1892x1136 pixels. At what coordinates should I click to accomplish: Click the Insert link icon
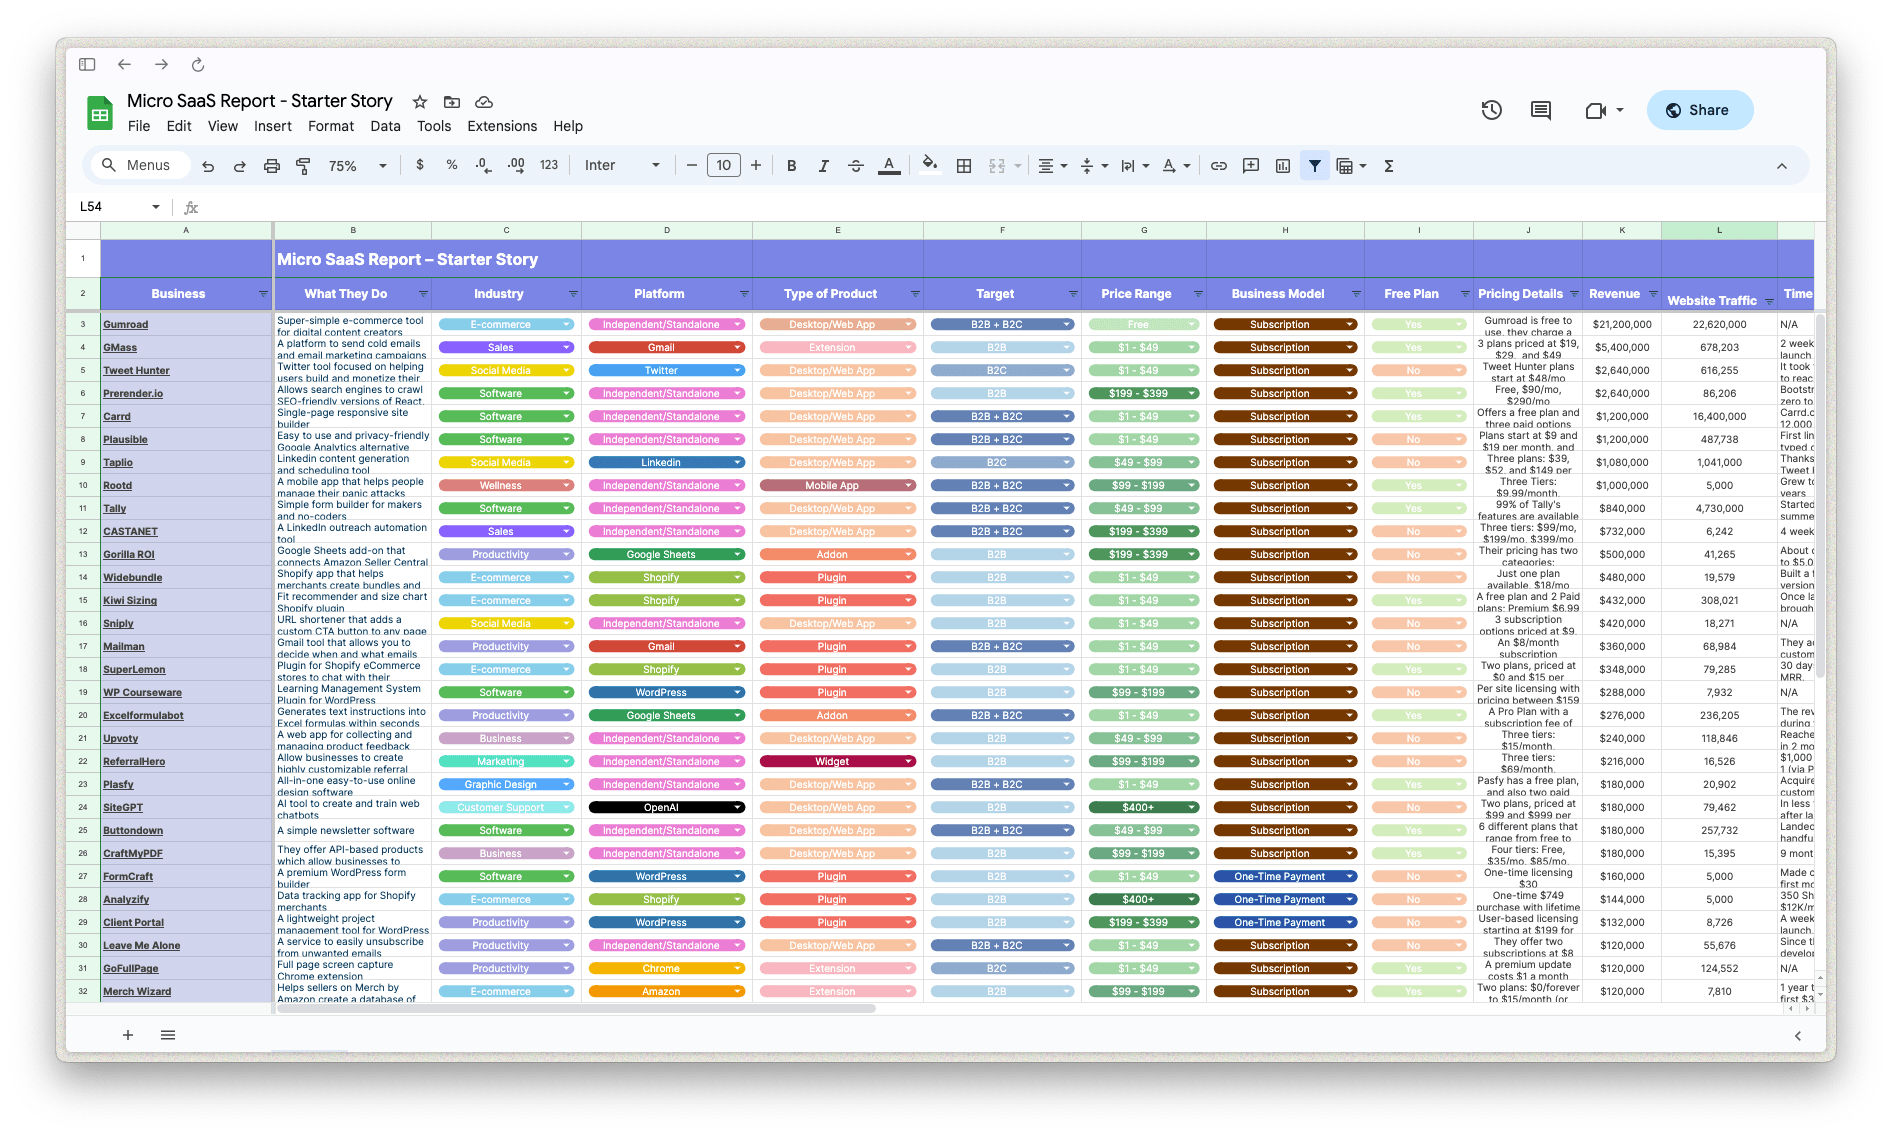[1218, 166]
